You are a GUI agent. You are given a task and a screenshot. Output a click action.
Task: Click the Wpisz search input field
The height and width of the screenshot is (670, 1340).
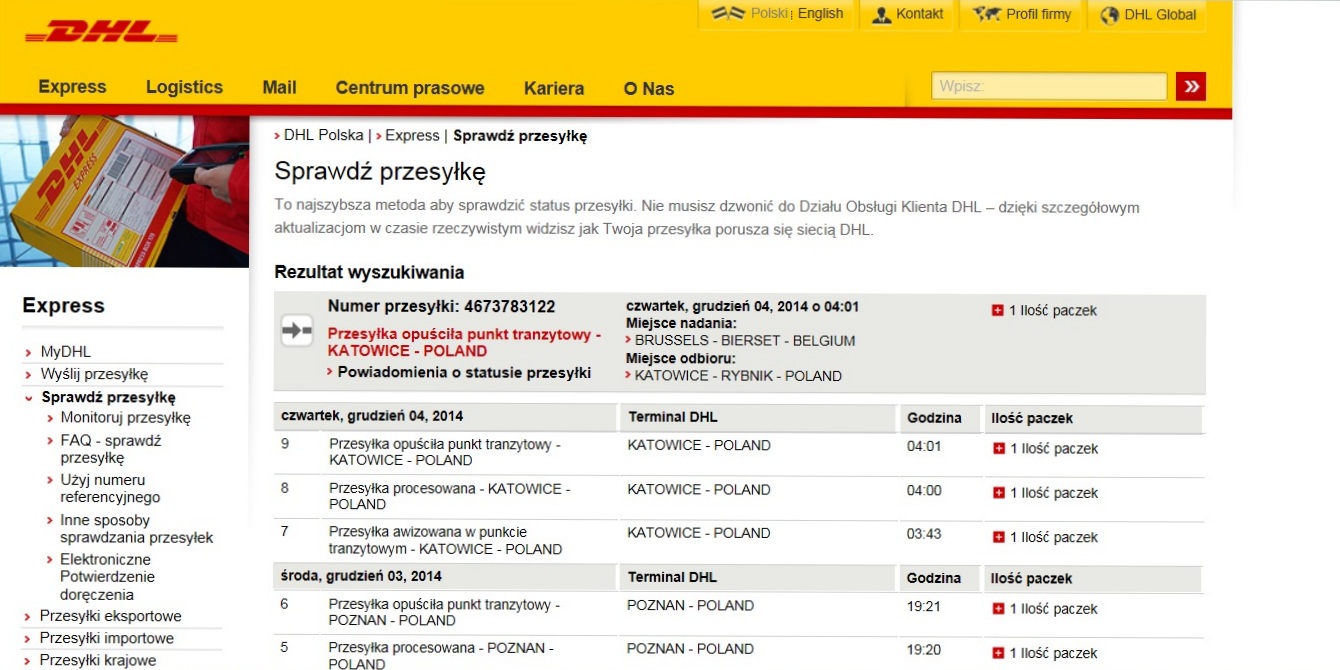click(x=1048, y=87)
